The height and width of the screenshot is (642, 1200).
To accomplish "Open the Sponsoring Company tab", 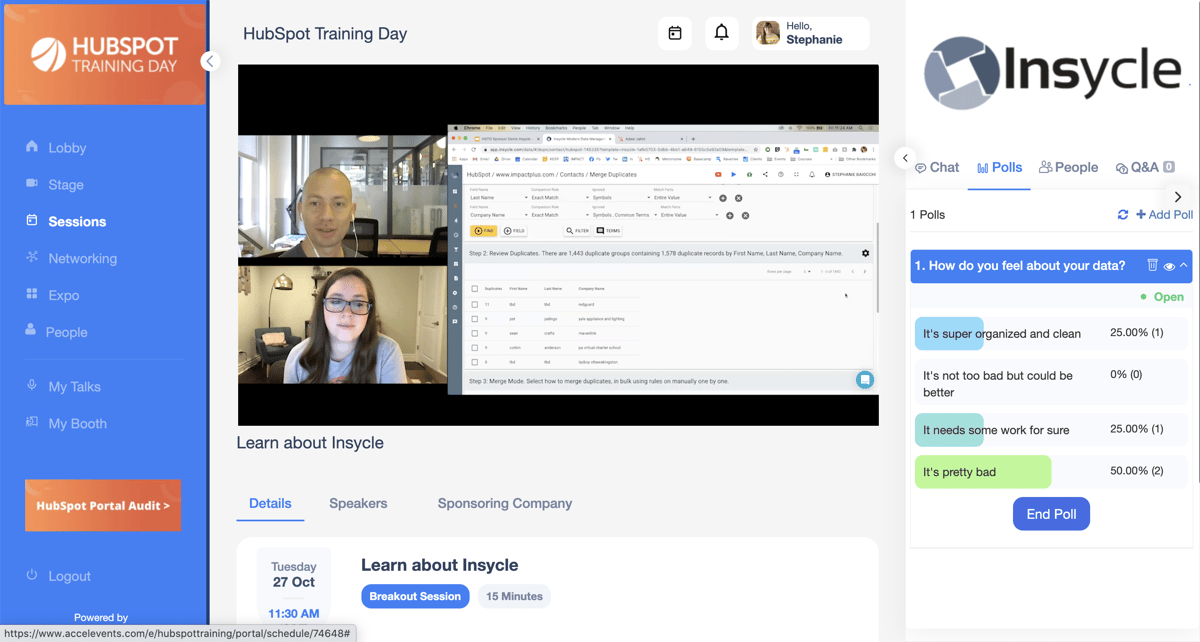I will point(505,504).
